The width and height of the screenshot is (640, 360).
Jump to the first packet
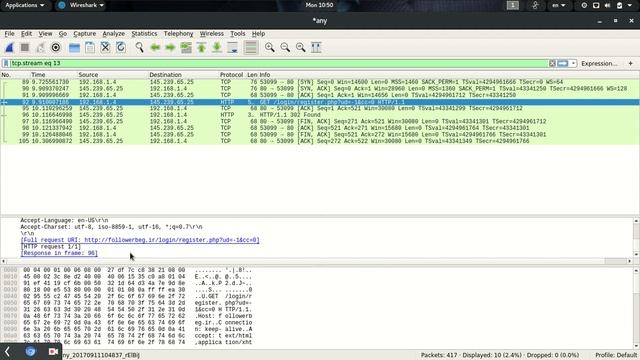201,47
